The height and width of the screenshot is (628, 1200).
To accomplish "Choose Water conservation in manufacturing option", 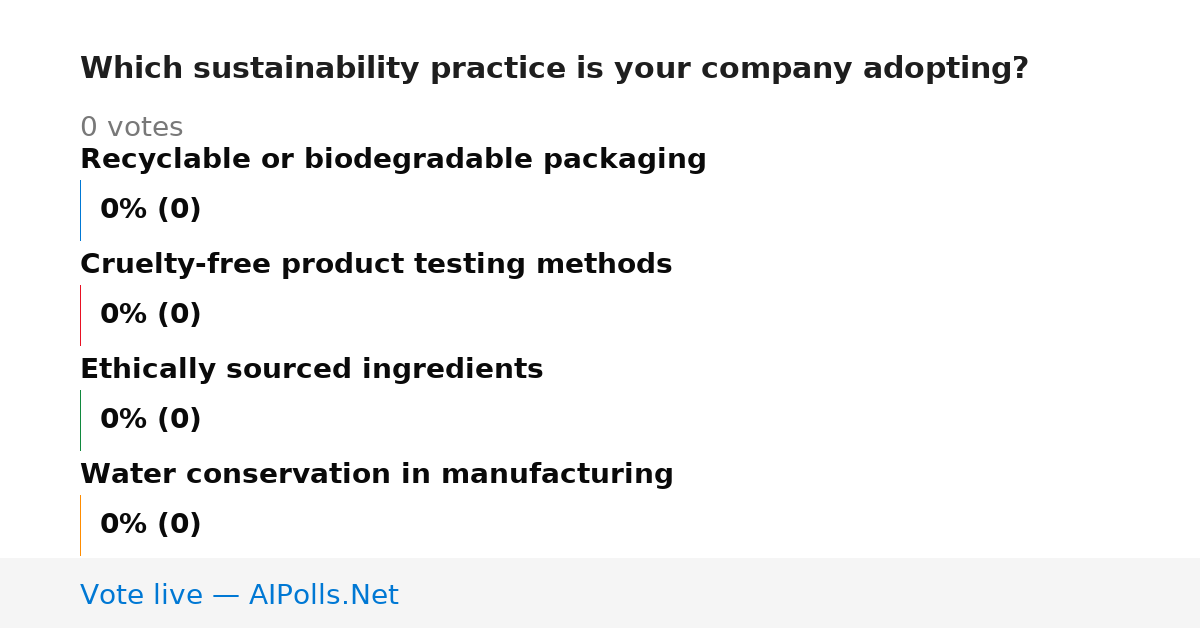I will 376,475.
